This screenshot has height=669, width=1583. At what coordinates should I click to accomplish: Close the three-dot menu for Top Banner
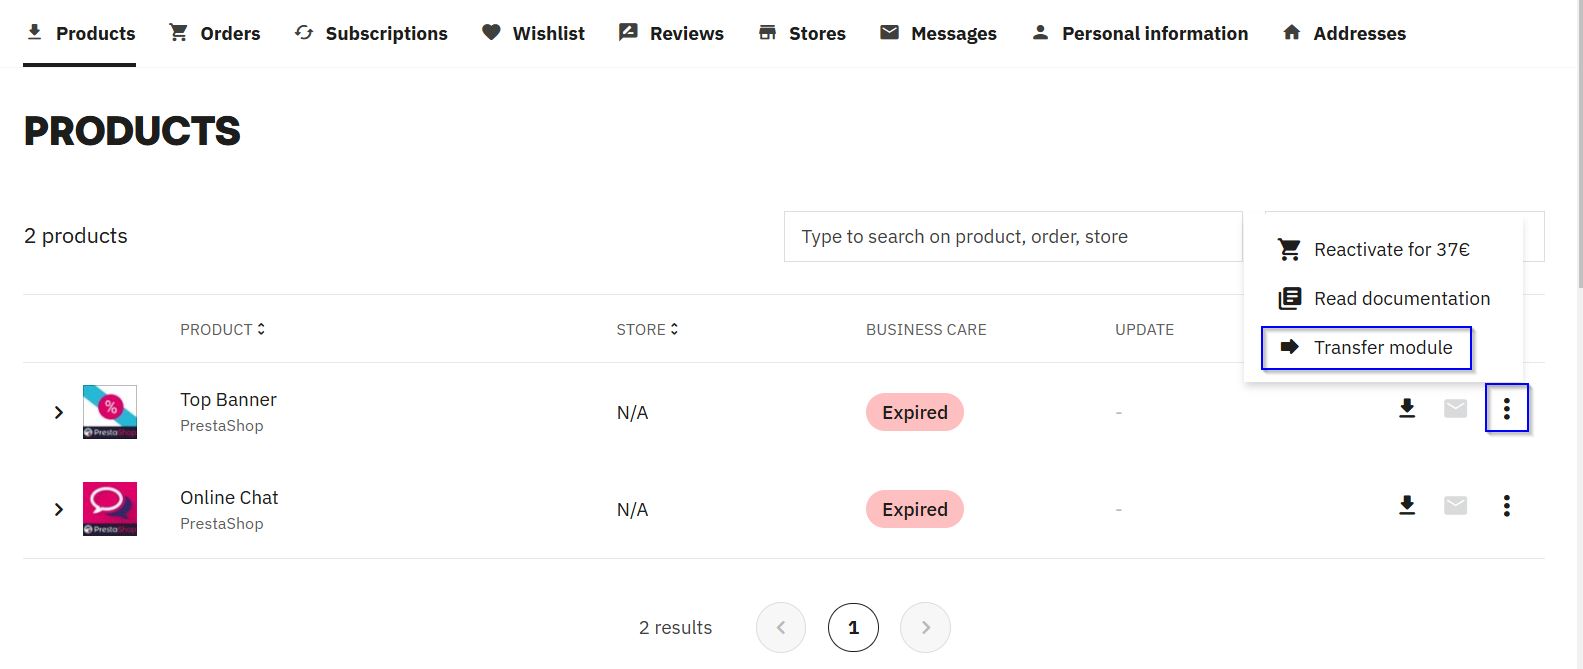tap(1506, 408)
